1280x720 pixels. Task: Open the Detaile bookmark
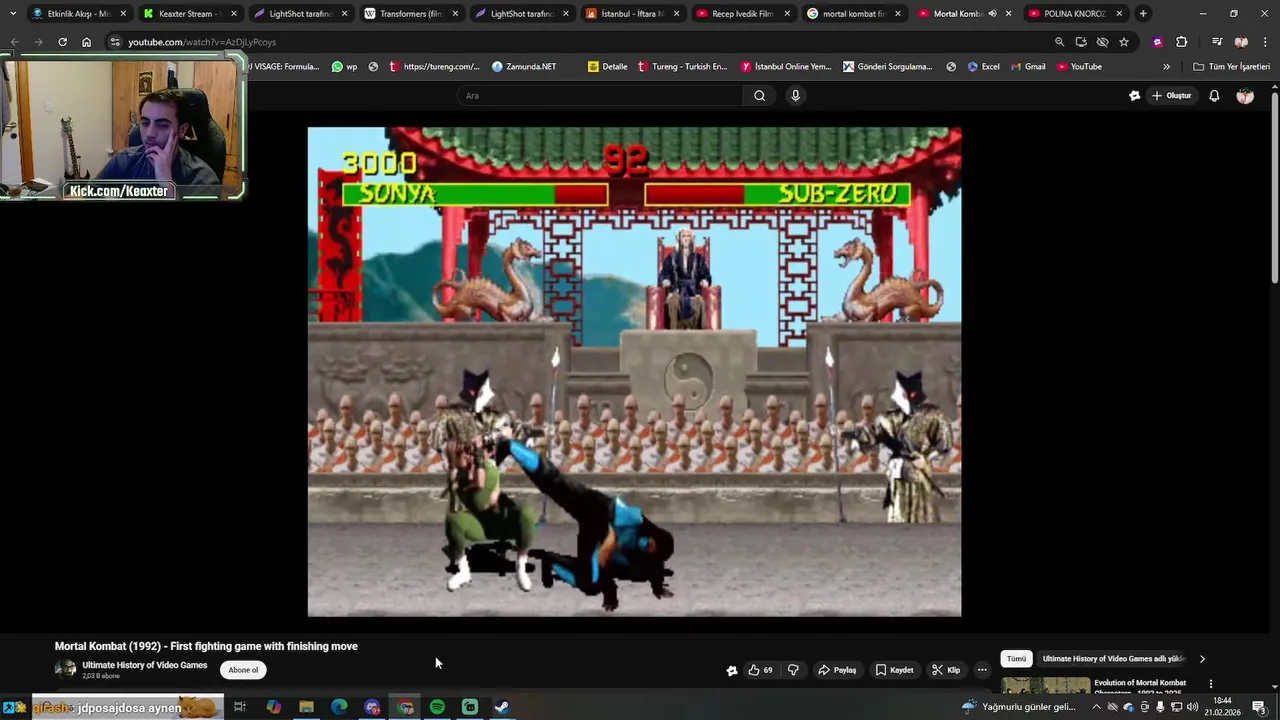click(x=607, y=67)
